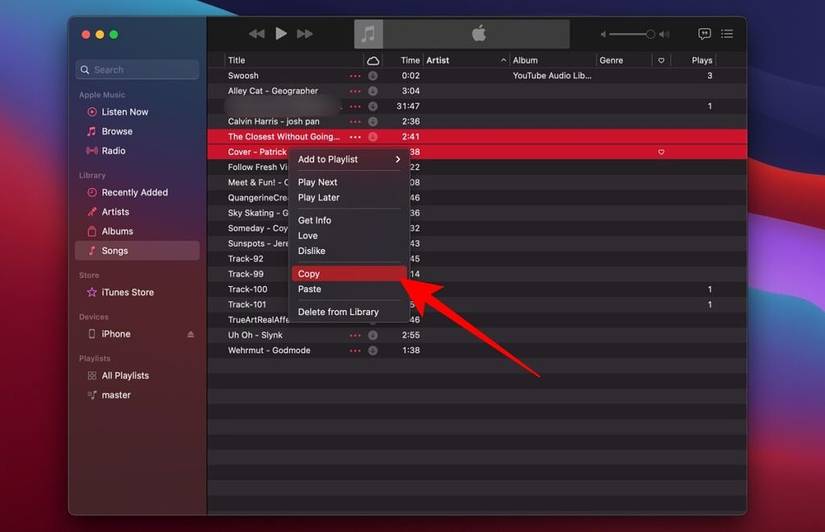This screenshot has width=825, height=532.
Task: Open more options dots for Alley Cat
Action: click(355, 92)
